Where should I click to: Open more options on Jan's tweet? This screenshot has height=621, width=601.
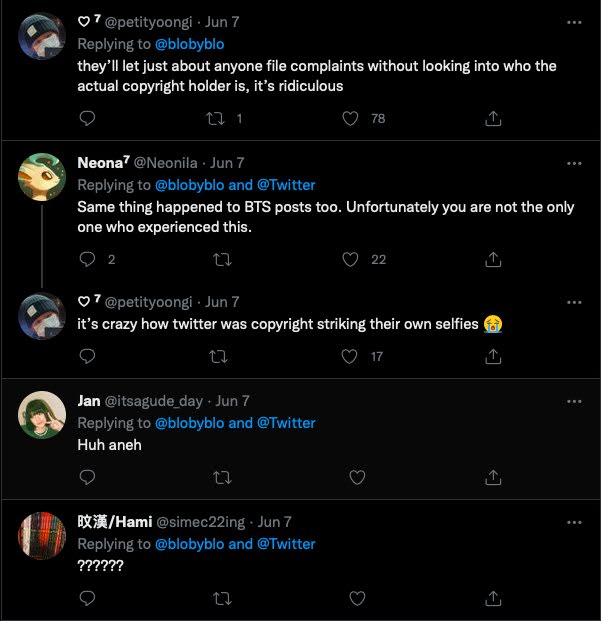pos(574,401)
